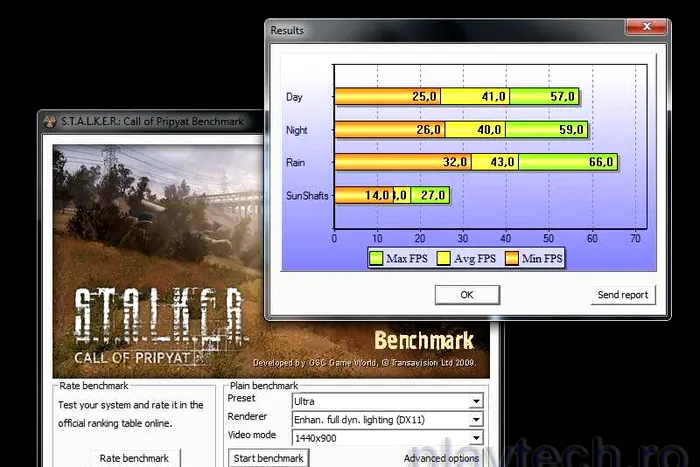This screenshot has width=700, height=467.
Task: Click the Call of Pripyat Benchmark title bar
Action: (152, 121)
